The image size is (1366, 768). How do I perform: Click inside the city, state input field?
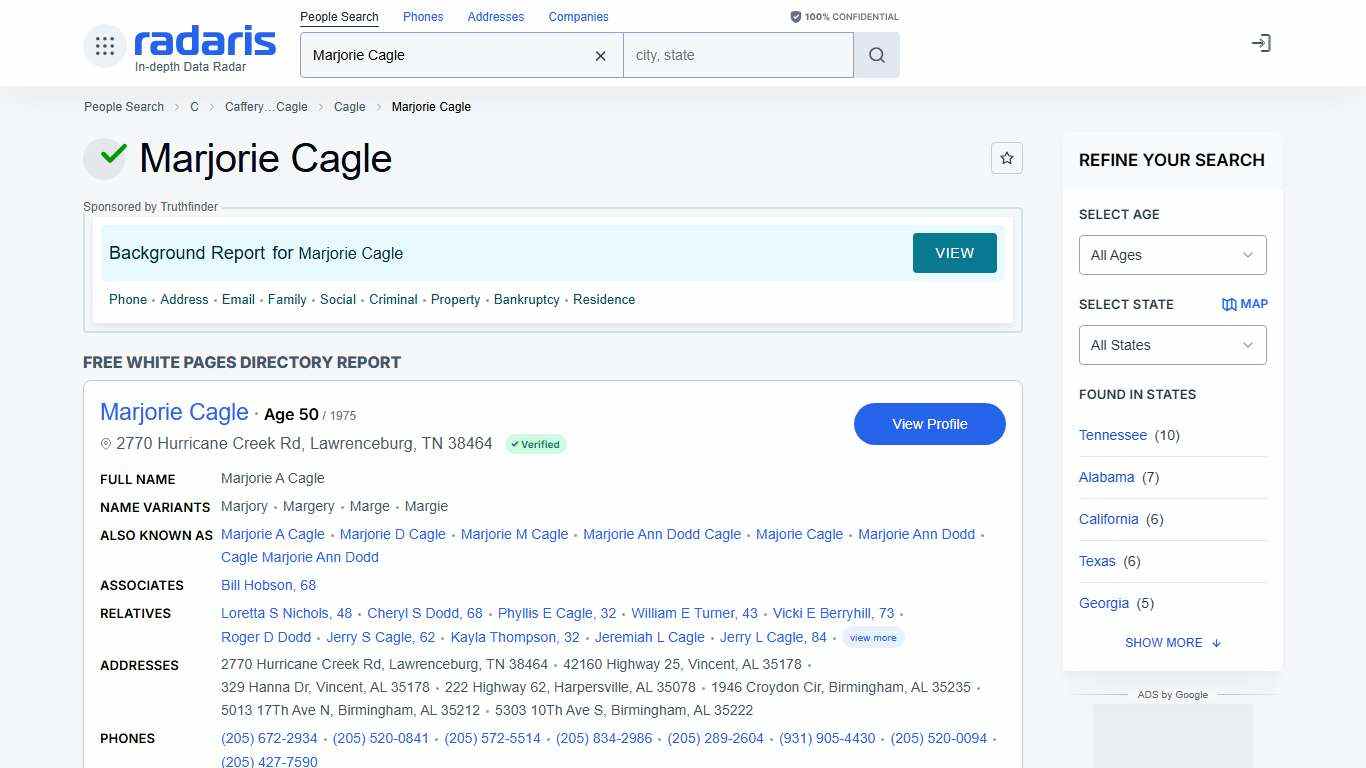[738, 55]
